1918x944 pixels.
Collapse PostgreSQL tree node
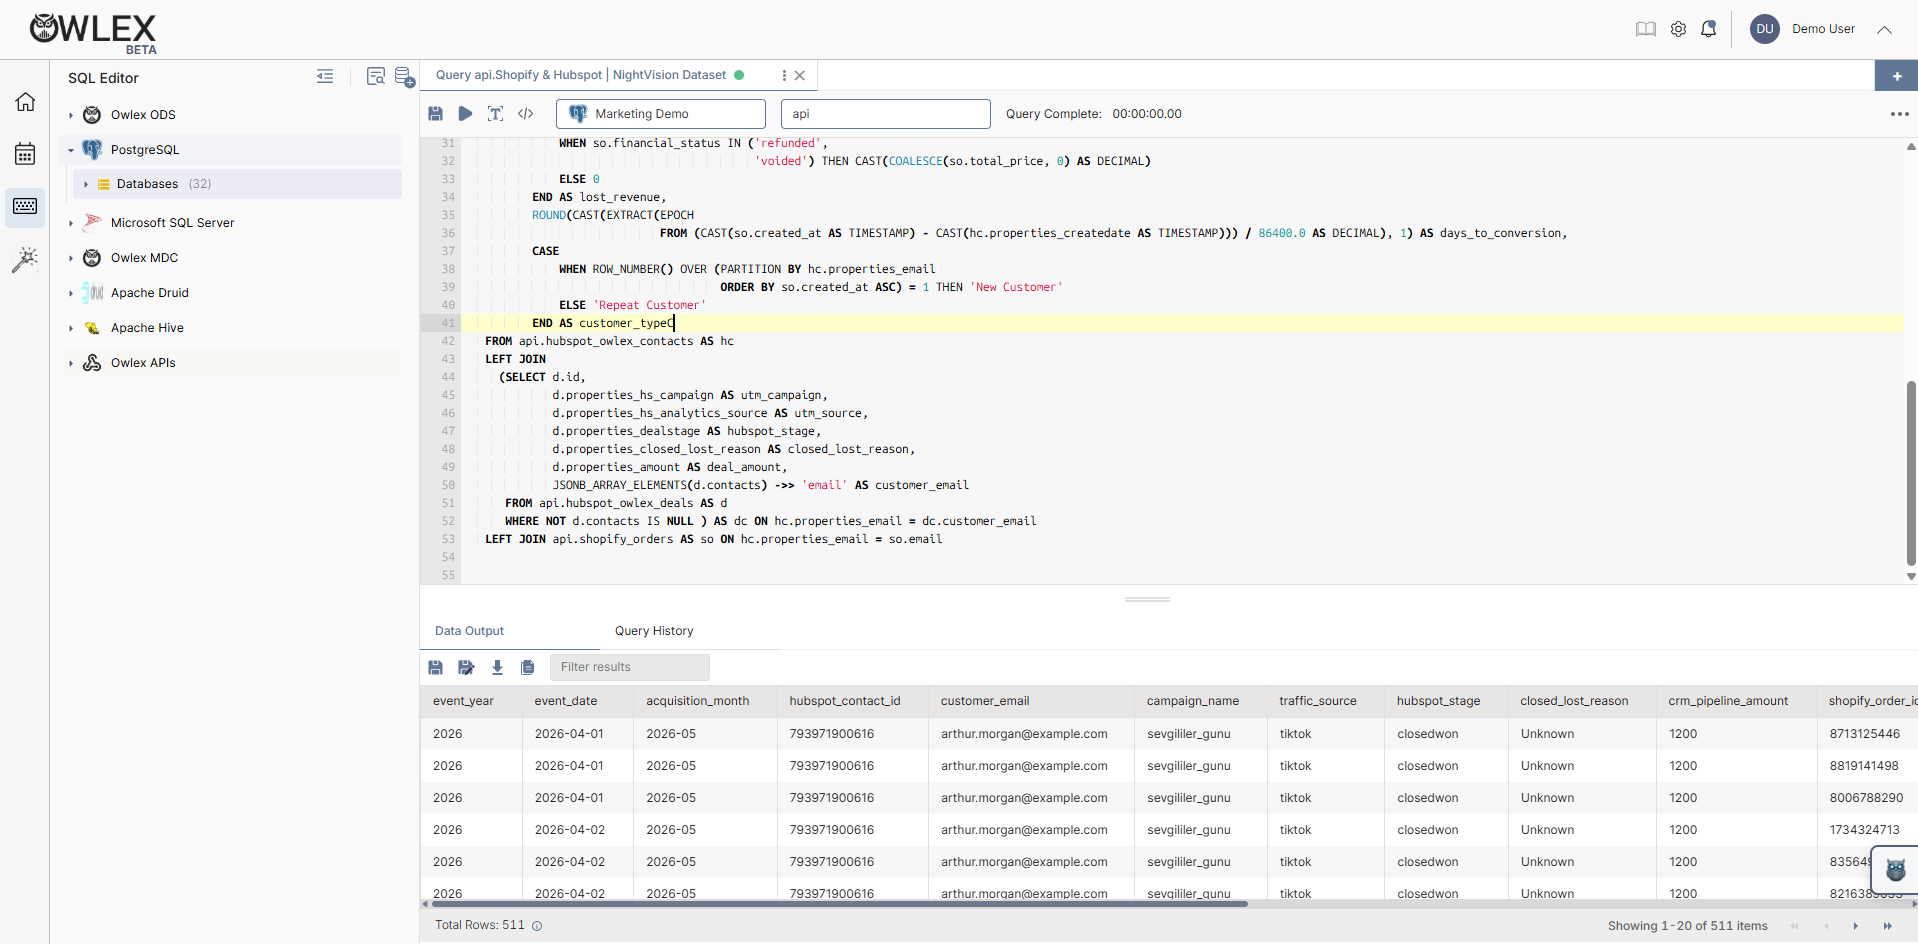(71, 150)
